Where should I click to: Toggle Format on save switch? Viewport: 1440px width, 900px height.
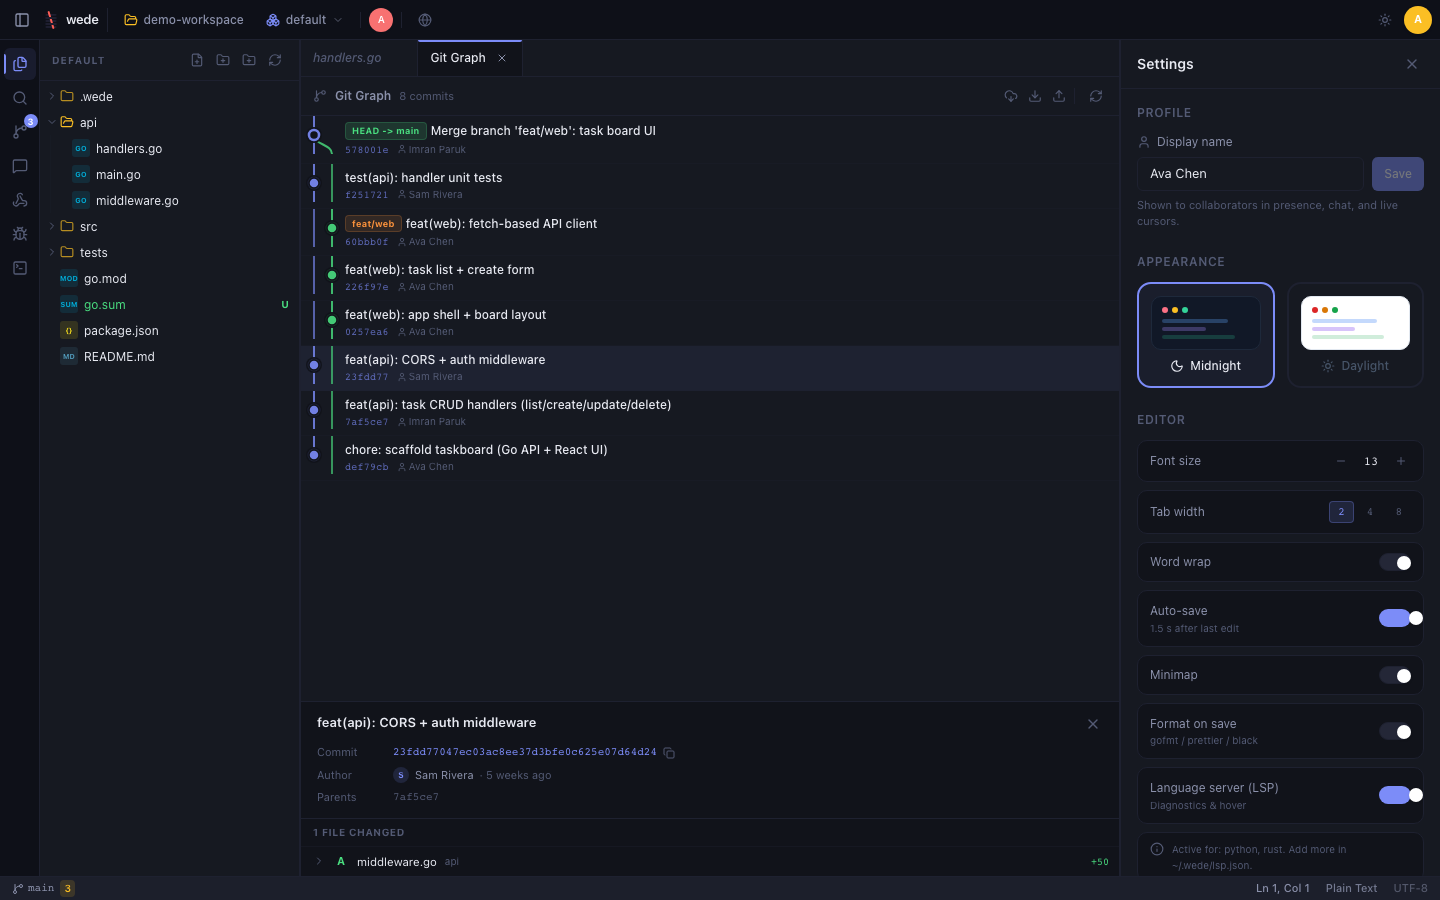pyautogui.click(x=1395, y=731)
